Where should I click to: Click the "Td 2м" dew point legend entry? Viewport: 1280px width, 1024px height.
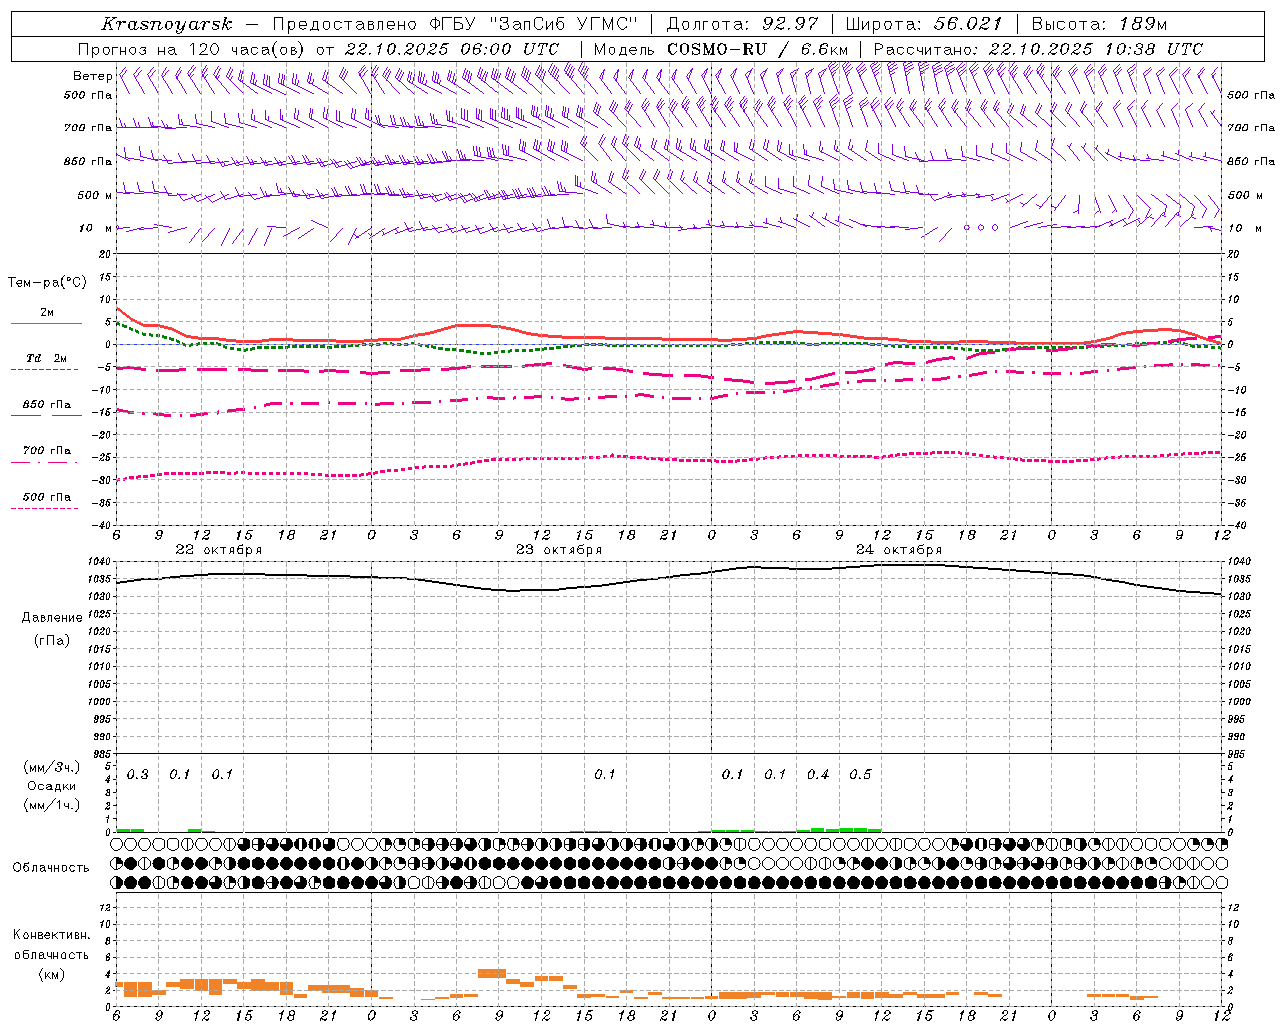click(x=46, y=358)
